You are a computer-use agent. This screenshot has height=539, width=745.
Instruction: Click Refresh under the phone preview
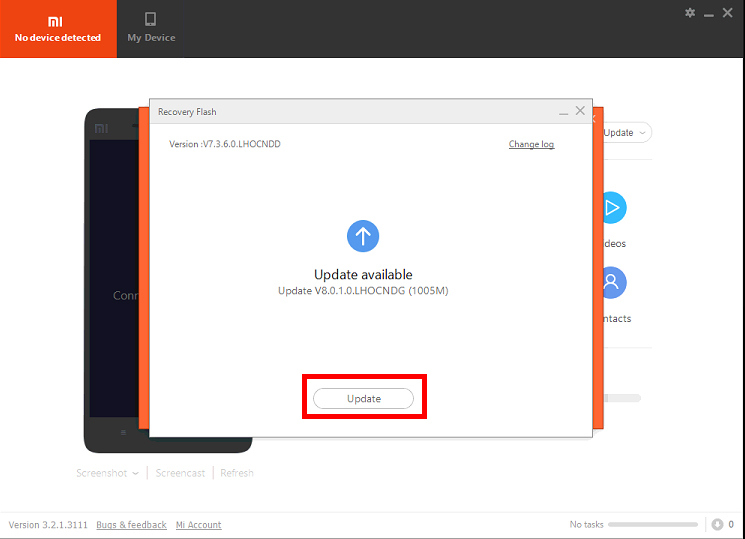coord(237,473)
